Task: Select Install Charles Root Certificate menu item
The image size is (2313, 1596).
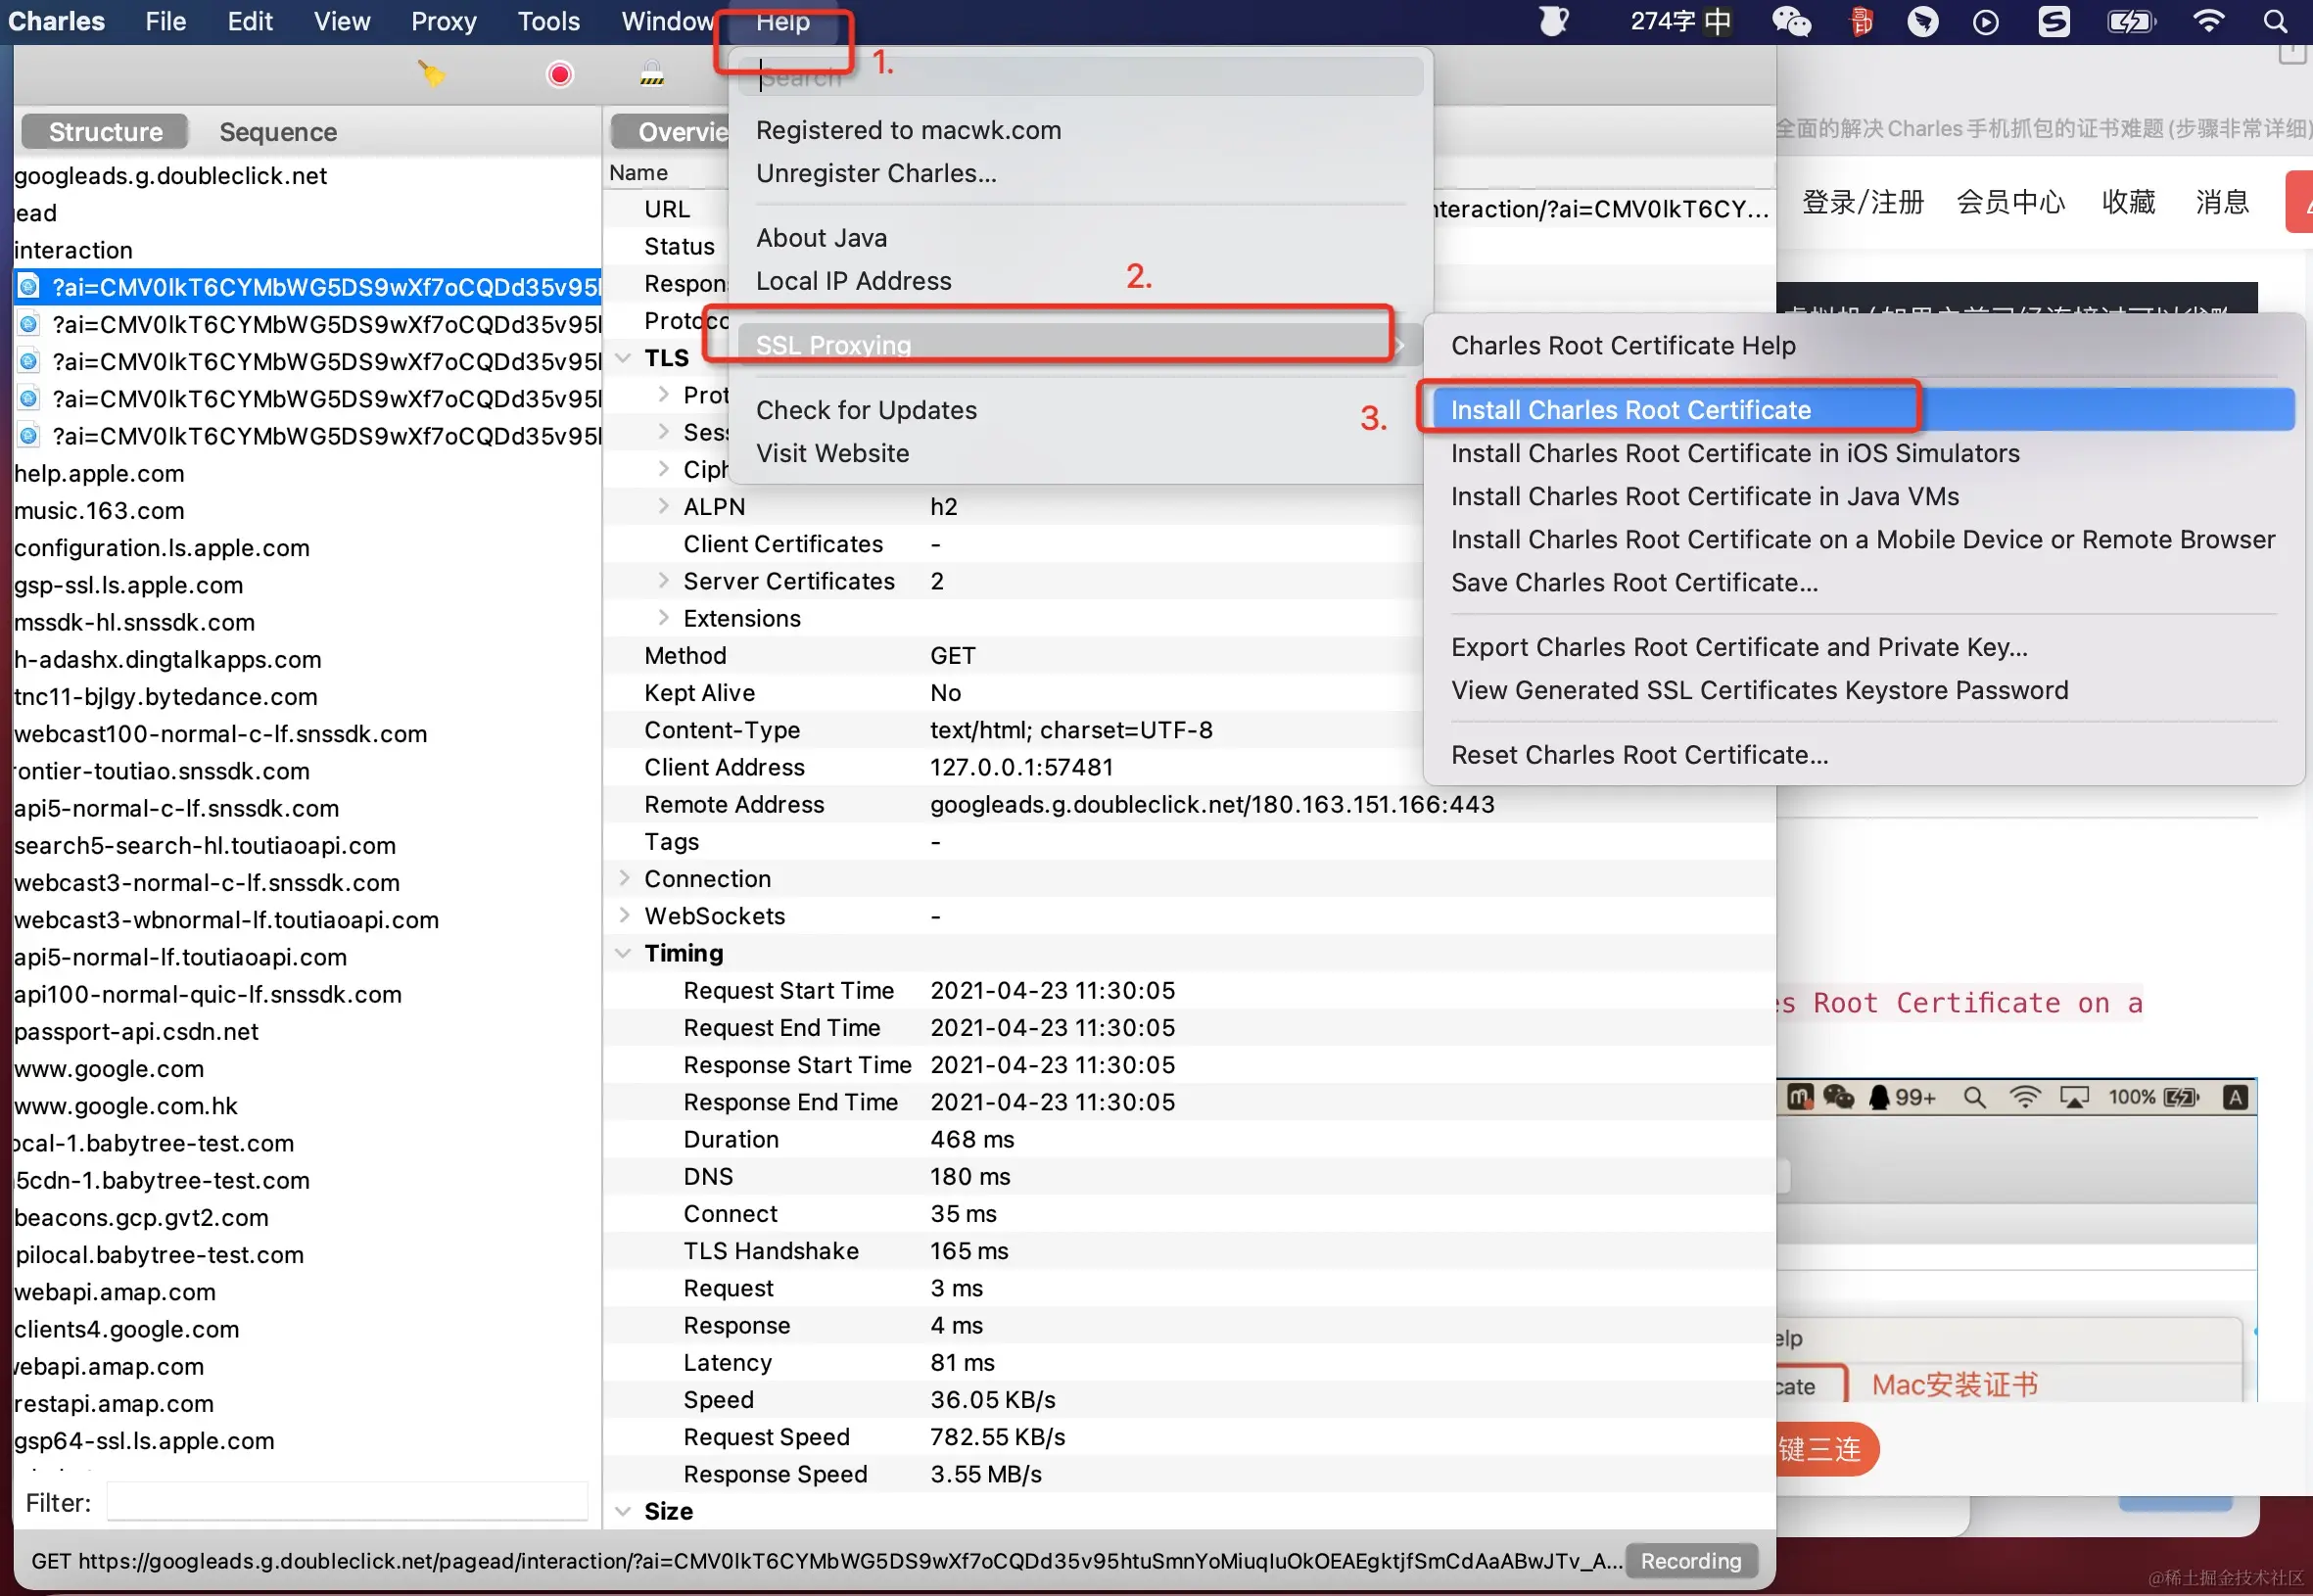Action: [1630, 410]
